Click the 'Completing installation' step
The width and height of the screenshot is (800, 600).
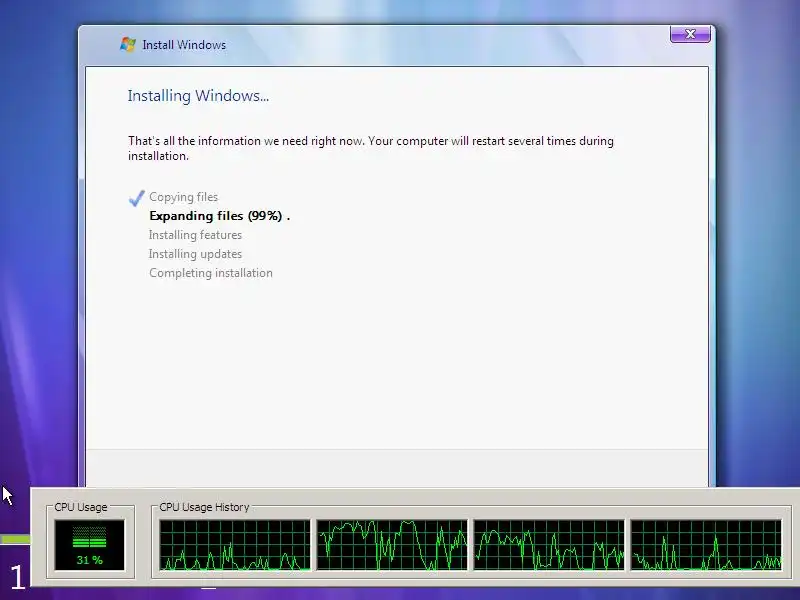pos(211,273)
